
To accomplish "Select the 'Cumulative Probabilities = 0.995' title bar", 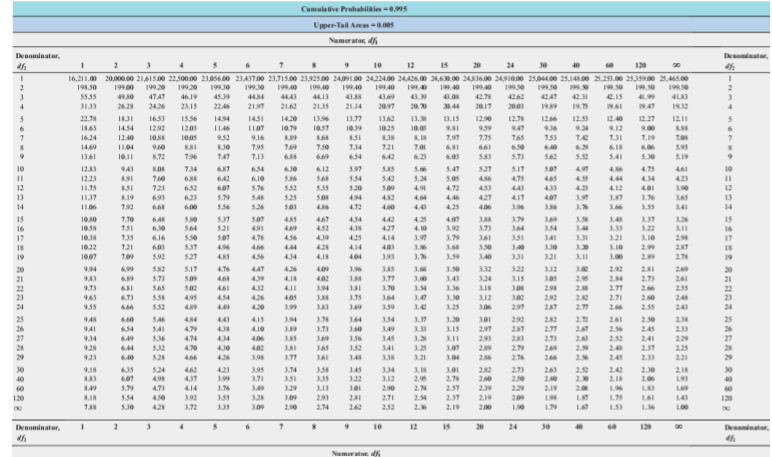I will click(x=391, y=9).
